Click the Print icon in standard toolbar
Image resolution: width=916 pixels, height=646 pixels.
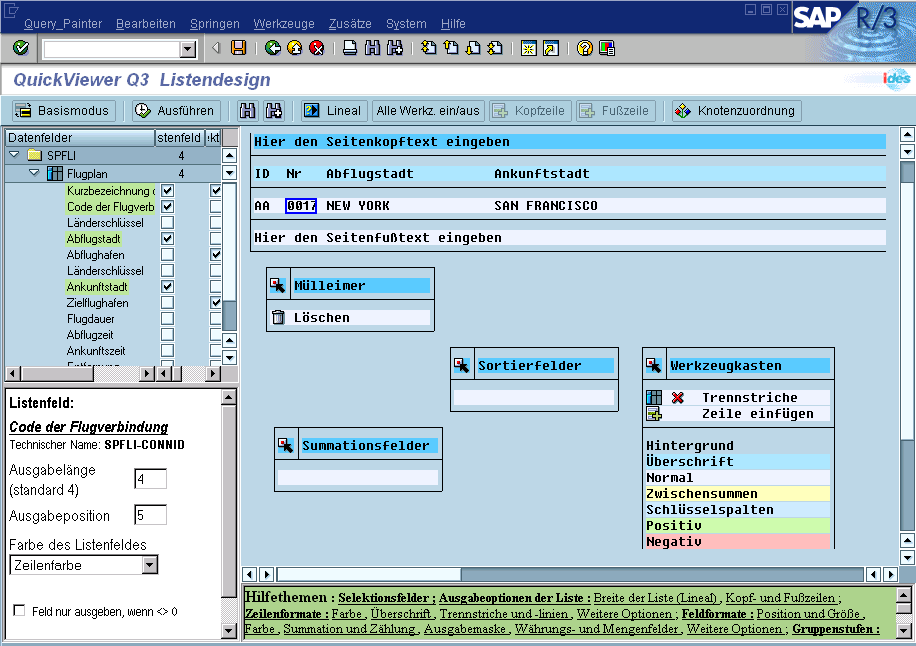(x=350, y=48)
